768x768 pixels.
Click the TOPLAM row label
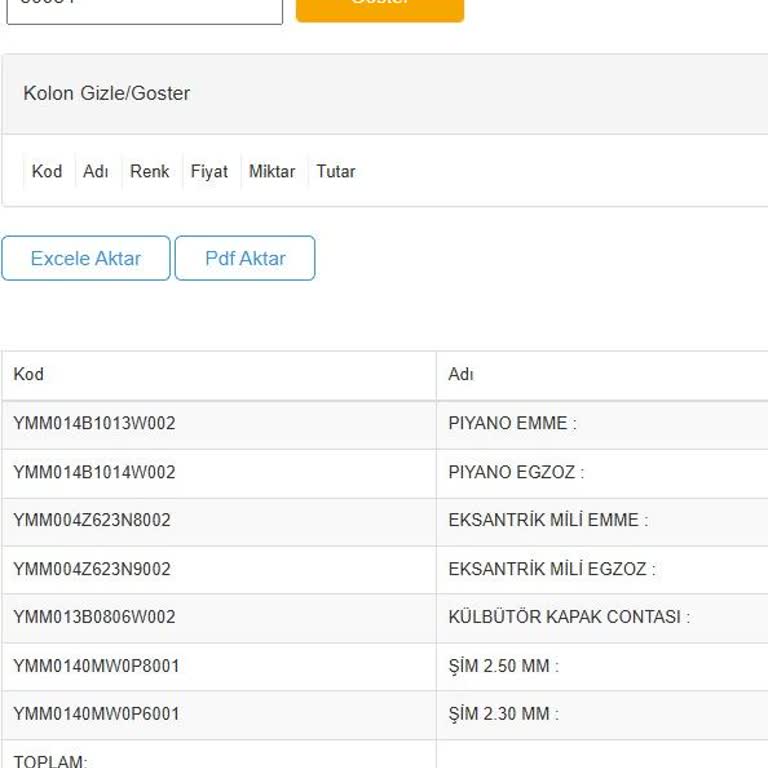click(x=50, y=761)
